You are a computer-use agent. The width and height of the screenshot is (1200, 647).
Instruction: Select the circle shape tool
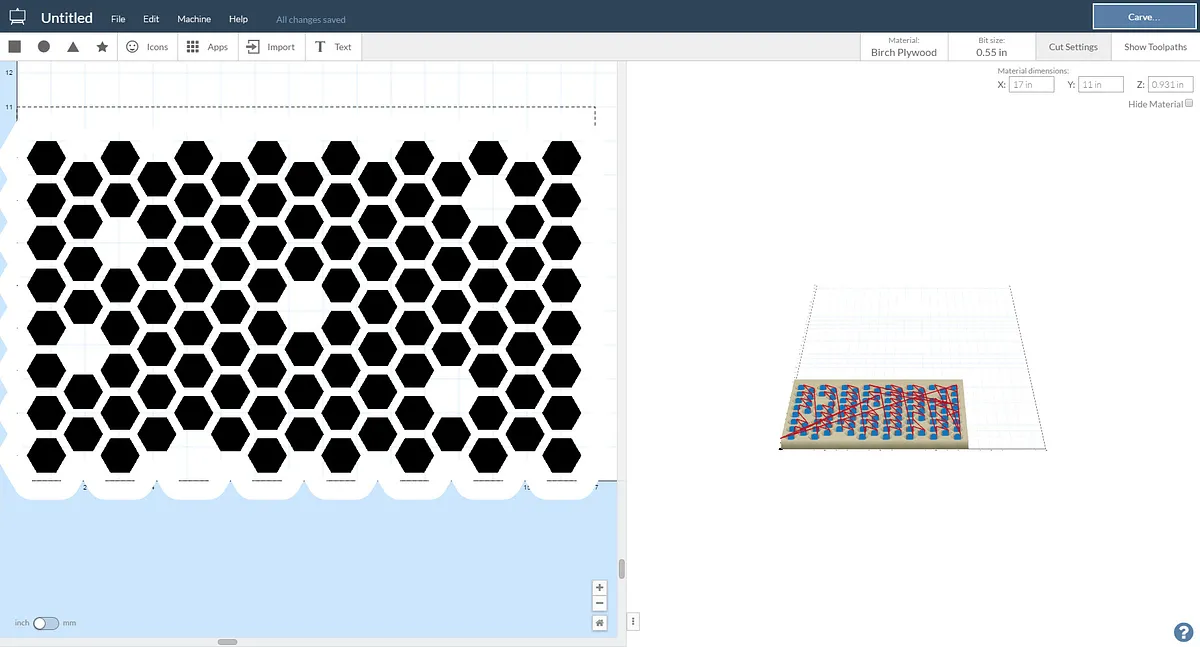(x=44, y=47)
